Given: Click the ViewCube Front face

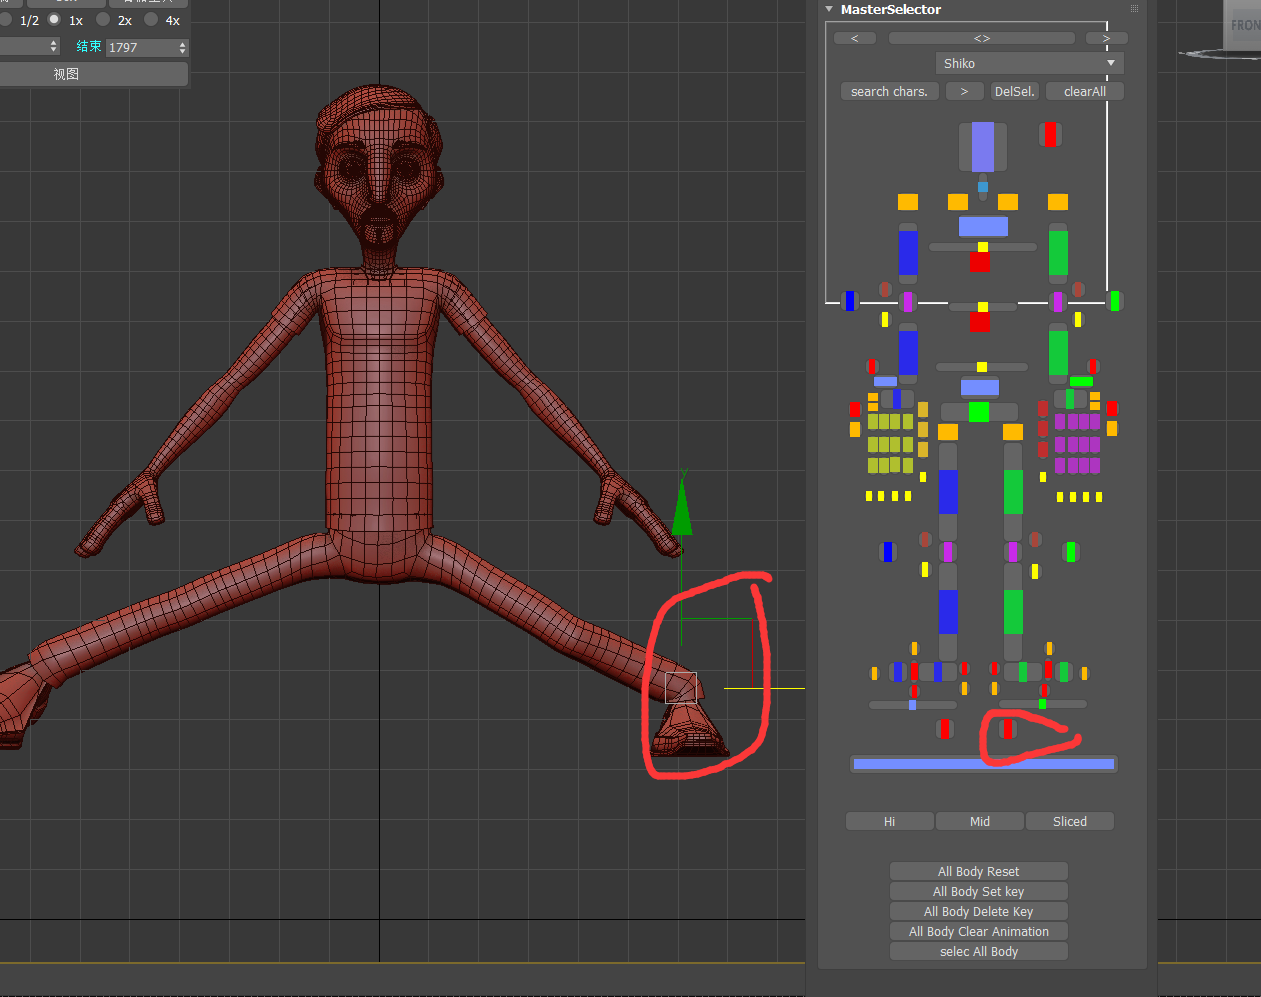Looking at the screenshot, I should pyautogui.click(x=1243, y=25).
